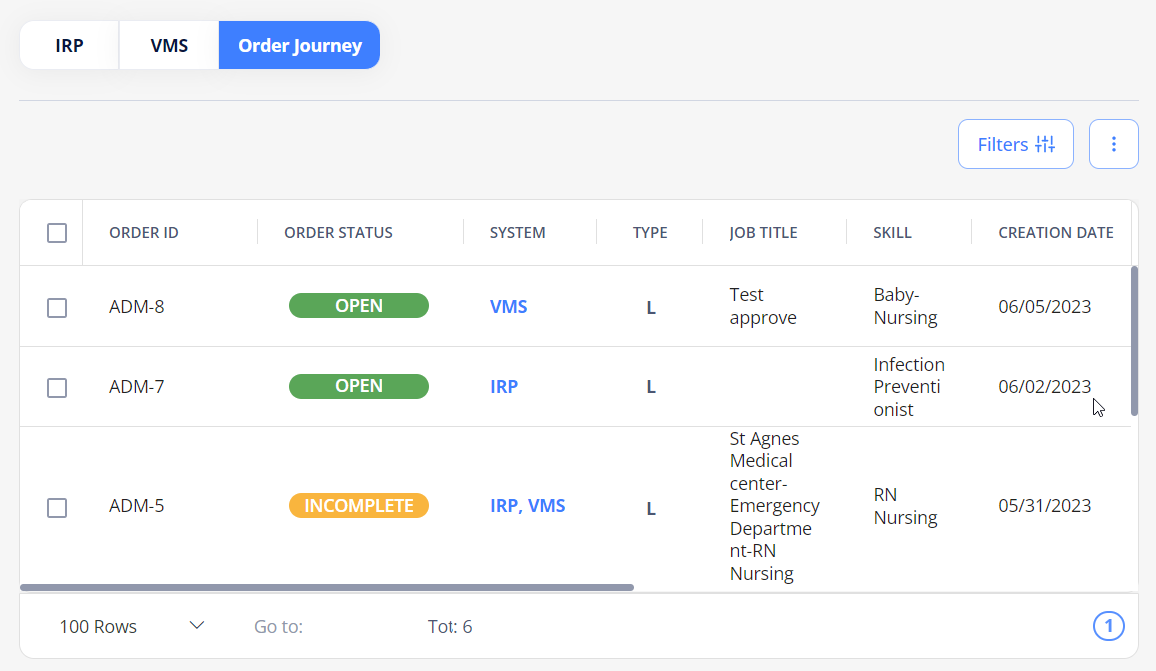Sort by the Order ID column header
This screenshot has width=1156, height=671.
[144, 233]
